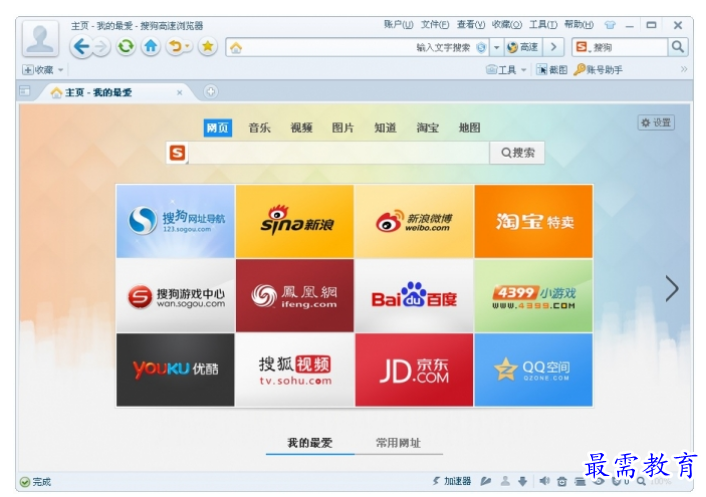Click the Sogou S logo in search bar

coord(177,153)
